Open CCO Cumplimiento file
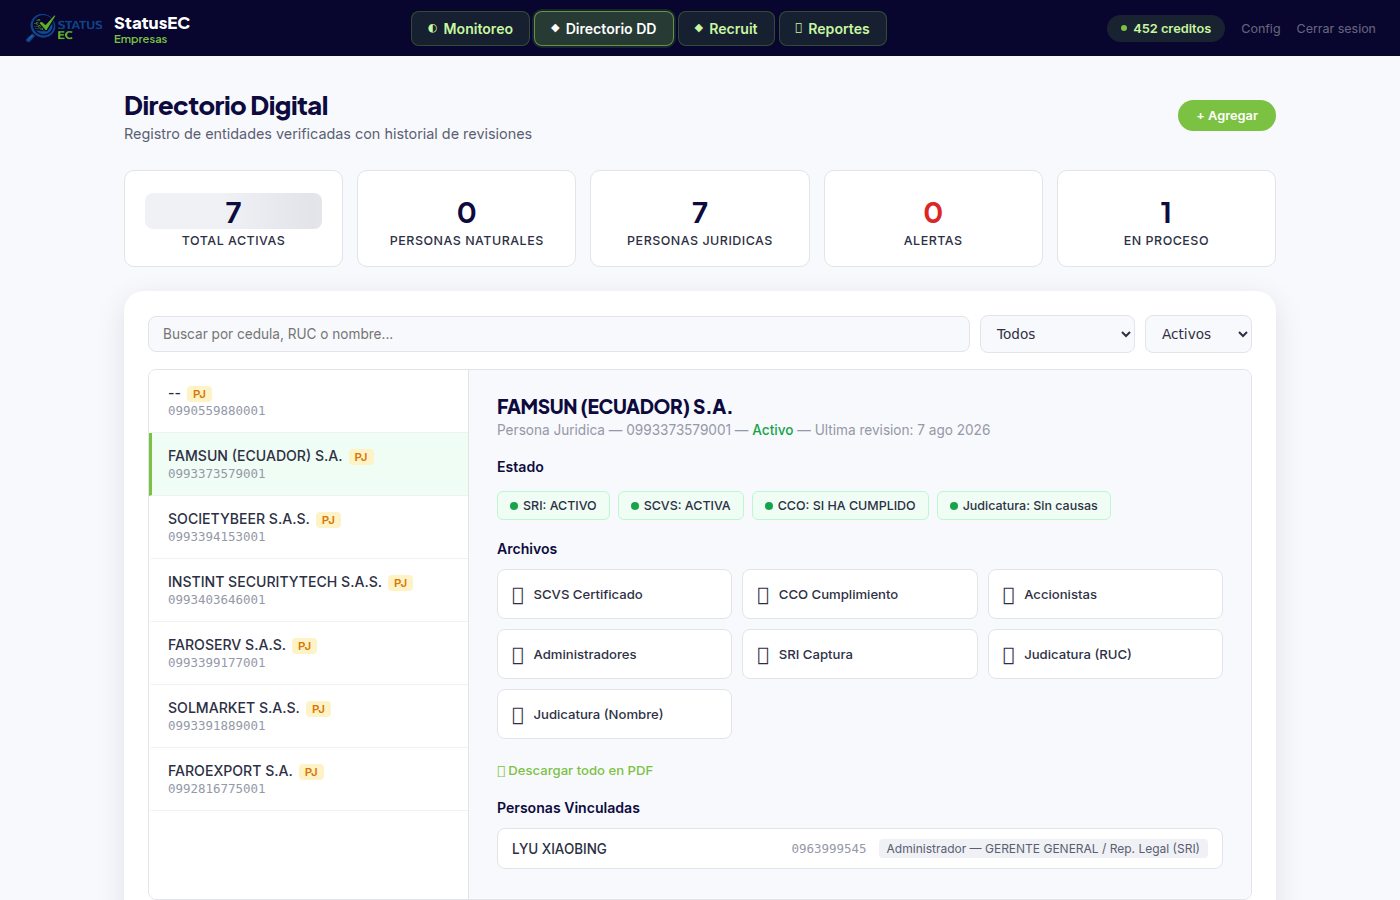This screenshot has width=1400, height=900. (x=860, y=594)
